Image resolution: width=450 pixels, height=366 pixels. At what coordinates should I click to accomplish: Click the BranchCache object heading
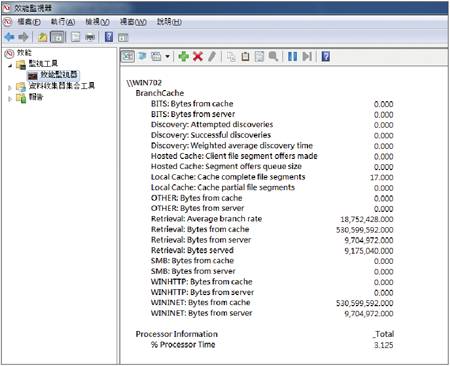[x=160, y=93]
